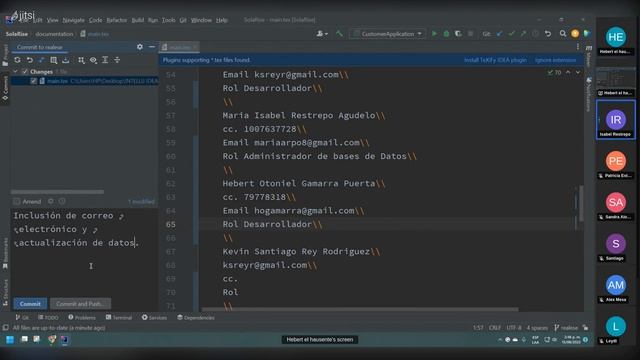Click the Expand All icon in commit toolbar
This screenshot has width=640, height=360.
pyautogui.click(x=105, y=60)
